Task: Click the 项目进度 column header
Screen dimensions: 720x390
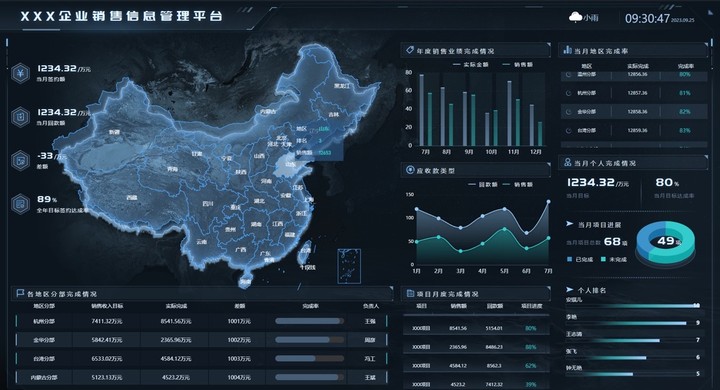Action: tap(531, 306)
